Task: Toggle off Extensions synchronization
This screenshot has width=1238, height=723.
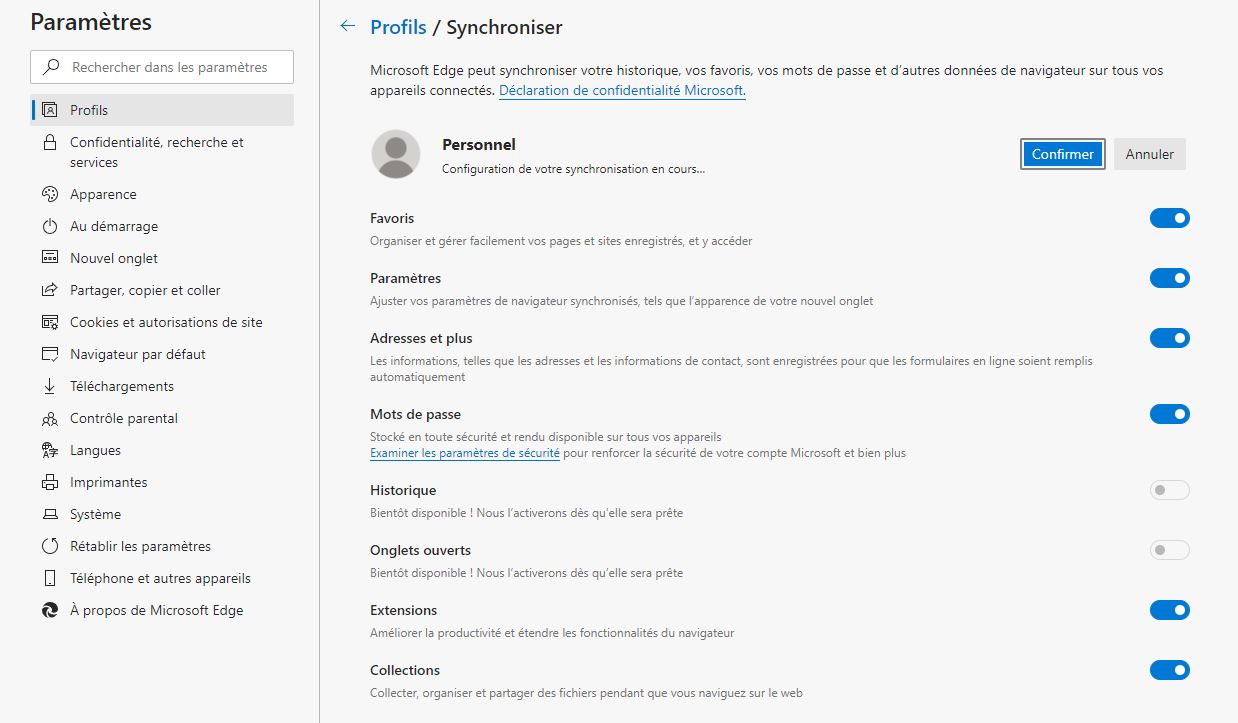Action: (x=1169, y=610)
